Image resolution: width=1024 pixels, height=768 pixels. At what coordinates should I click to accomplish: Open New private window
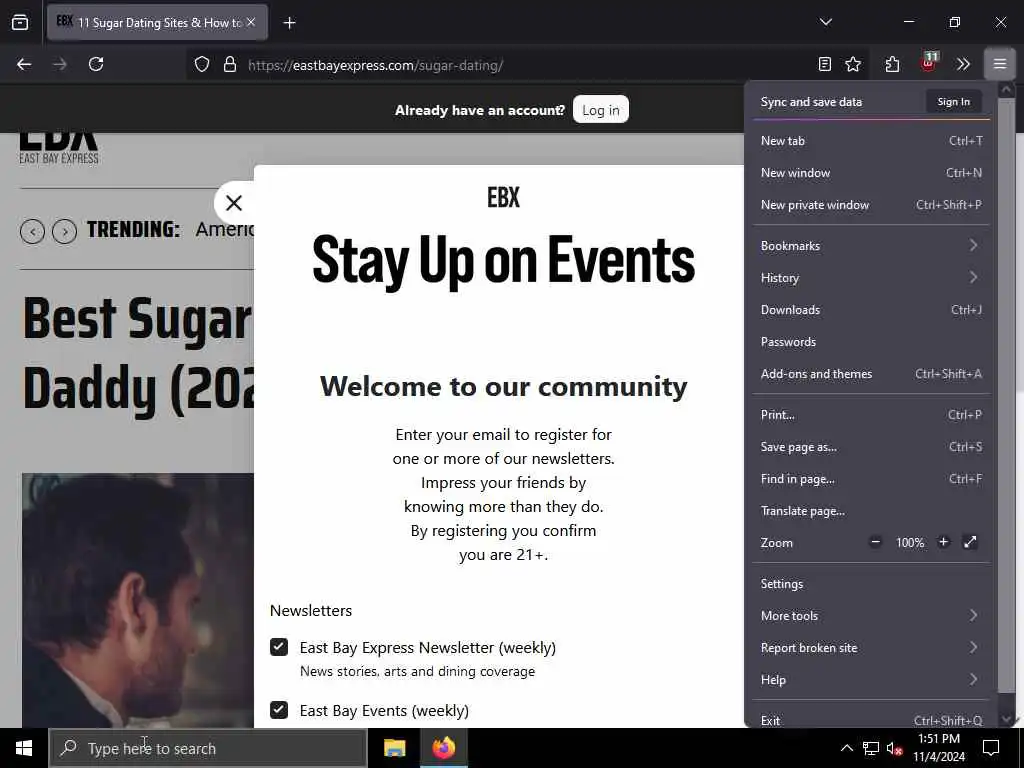[871, 204]
